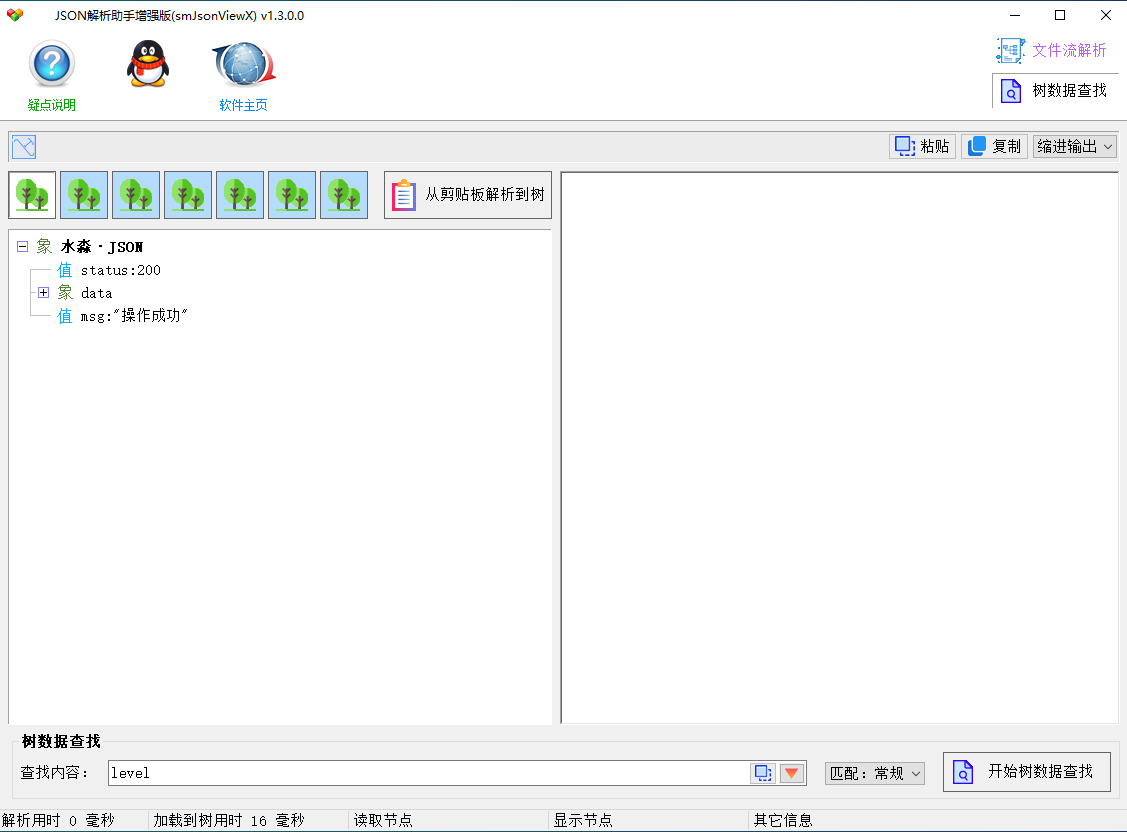Click the paste icon inside search field
This screenshot has height=832, width=1127.
(763, 773)
